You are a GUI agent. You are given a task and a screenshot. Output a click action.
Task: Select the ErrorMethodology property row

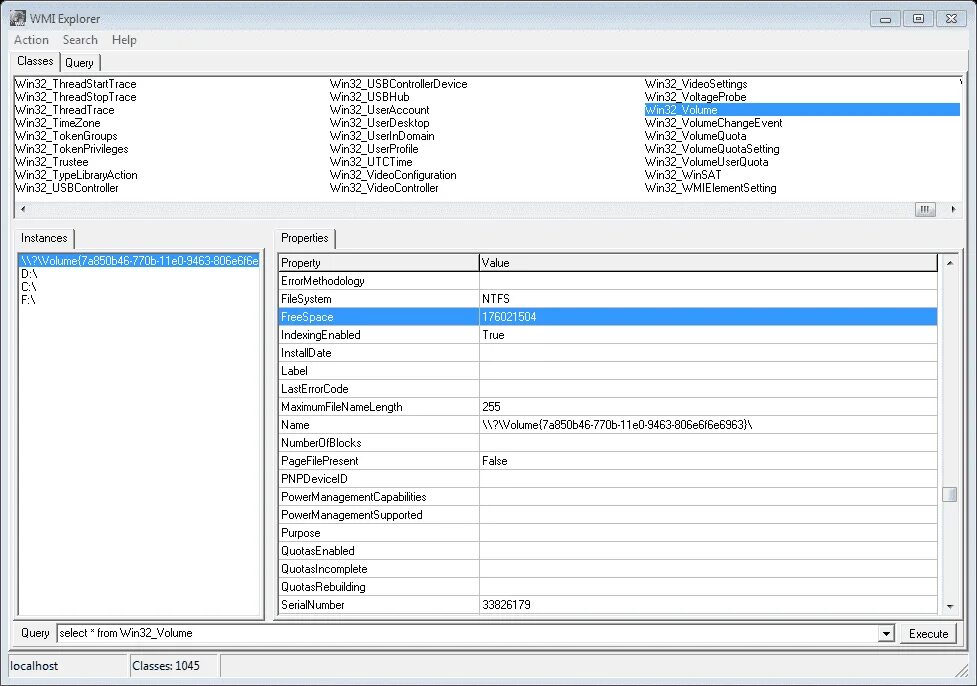(x=608, y=281)
